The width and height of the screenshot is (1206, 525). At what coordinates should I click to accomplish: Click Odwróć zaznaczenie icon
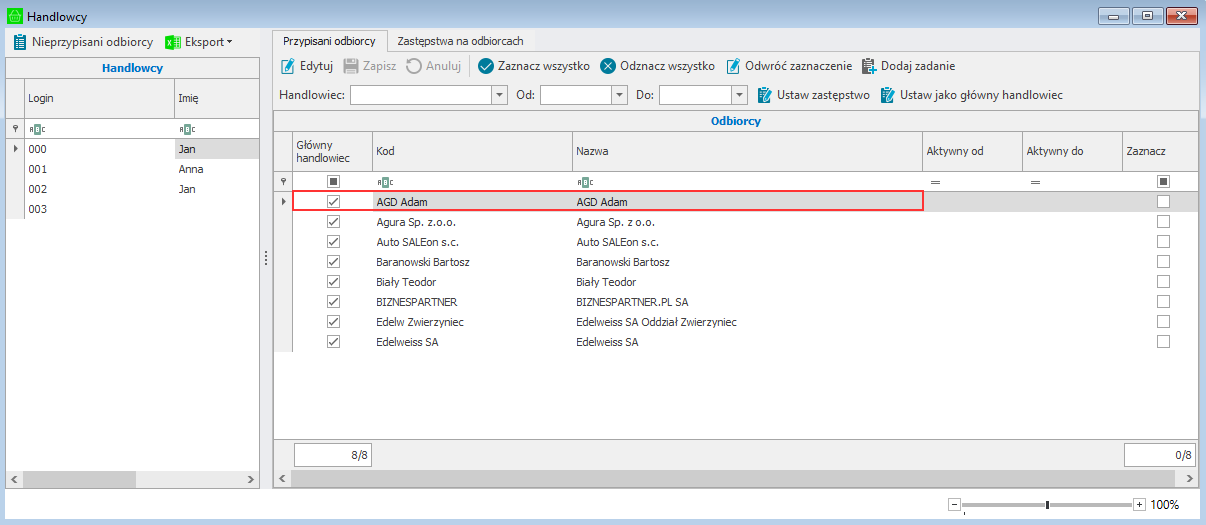[733, 66]
